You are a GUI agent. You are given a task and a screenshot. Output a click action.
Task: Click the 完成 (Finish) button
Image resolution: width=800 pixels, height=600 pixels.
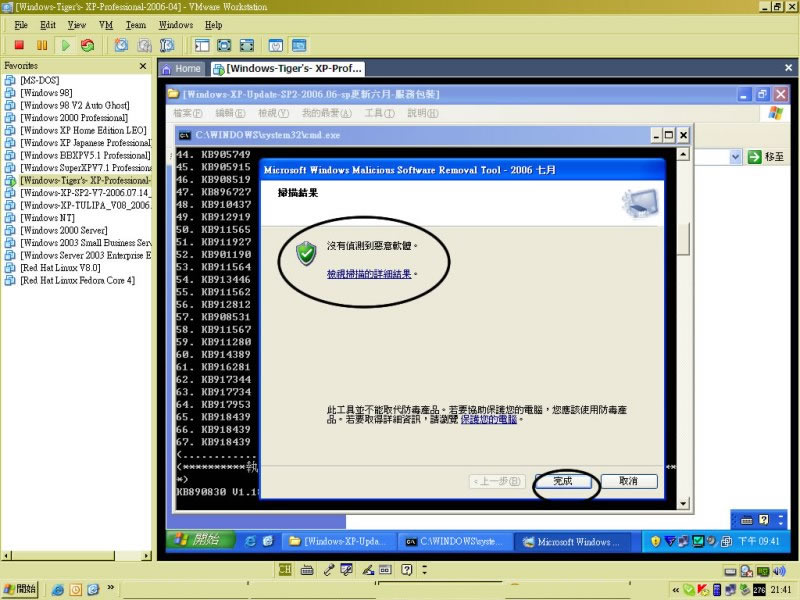[x=563, y=481]
